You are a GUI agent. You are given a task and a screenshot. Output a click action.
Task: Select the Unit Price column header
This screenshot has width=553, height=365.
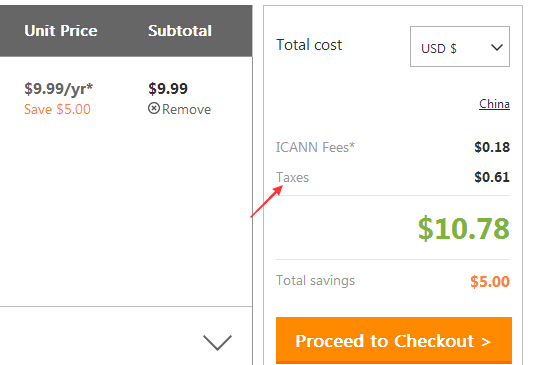pos(61,31)
